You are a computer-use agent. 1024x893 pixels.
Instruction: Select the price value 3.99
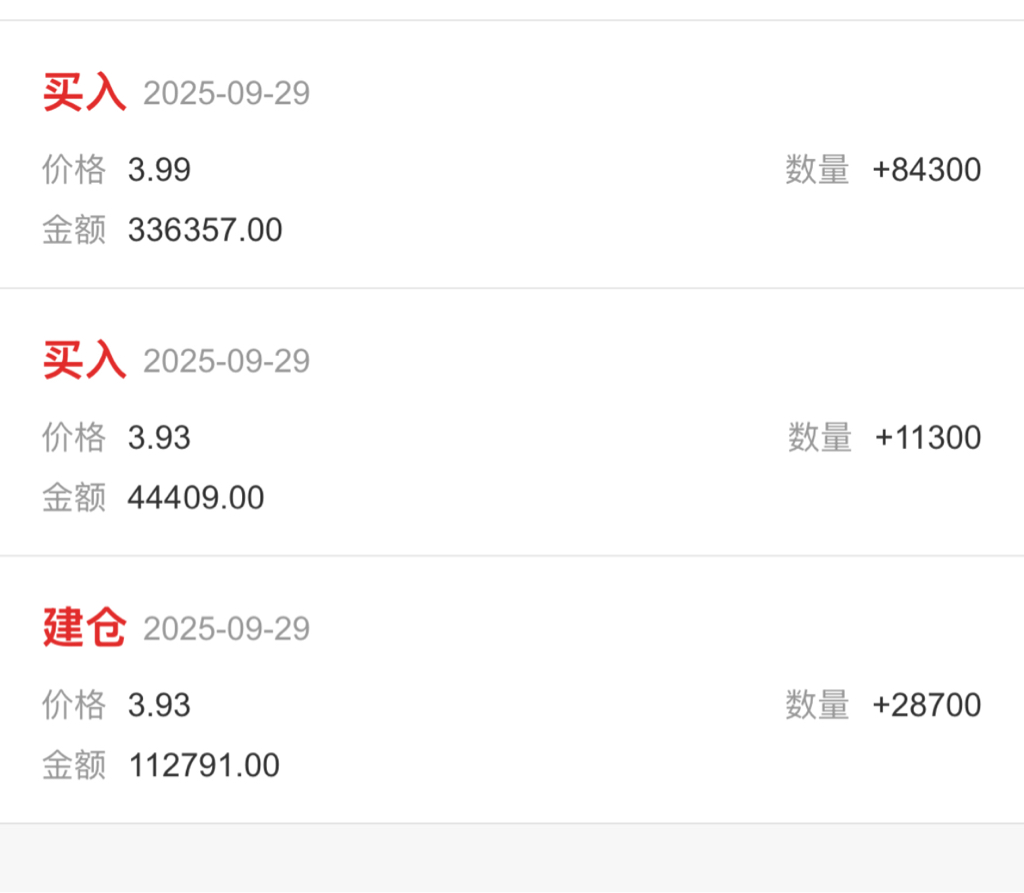pos(159,170)
